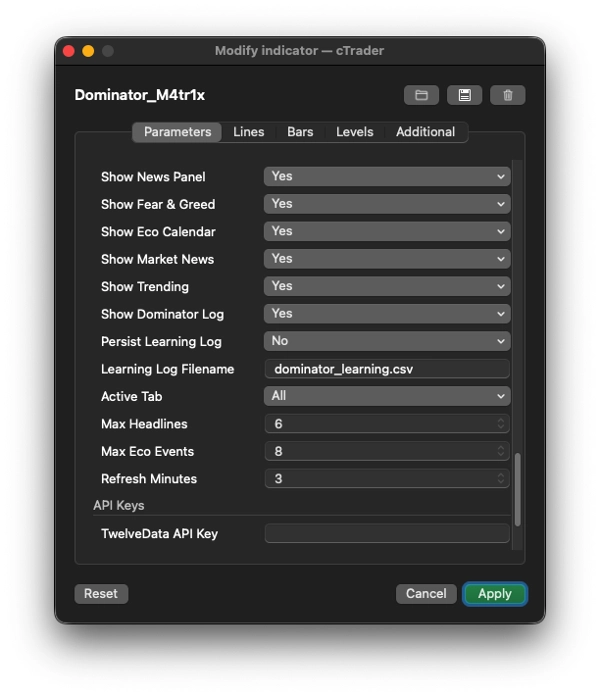This screenshot has height=696, width=600.
Task: Open the Show News Panel dropdown
Action: 387,176
